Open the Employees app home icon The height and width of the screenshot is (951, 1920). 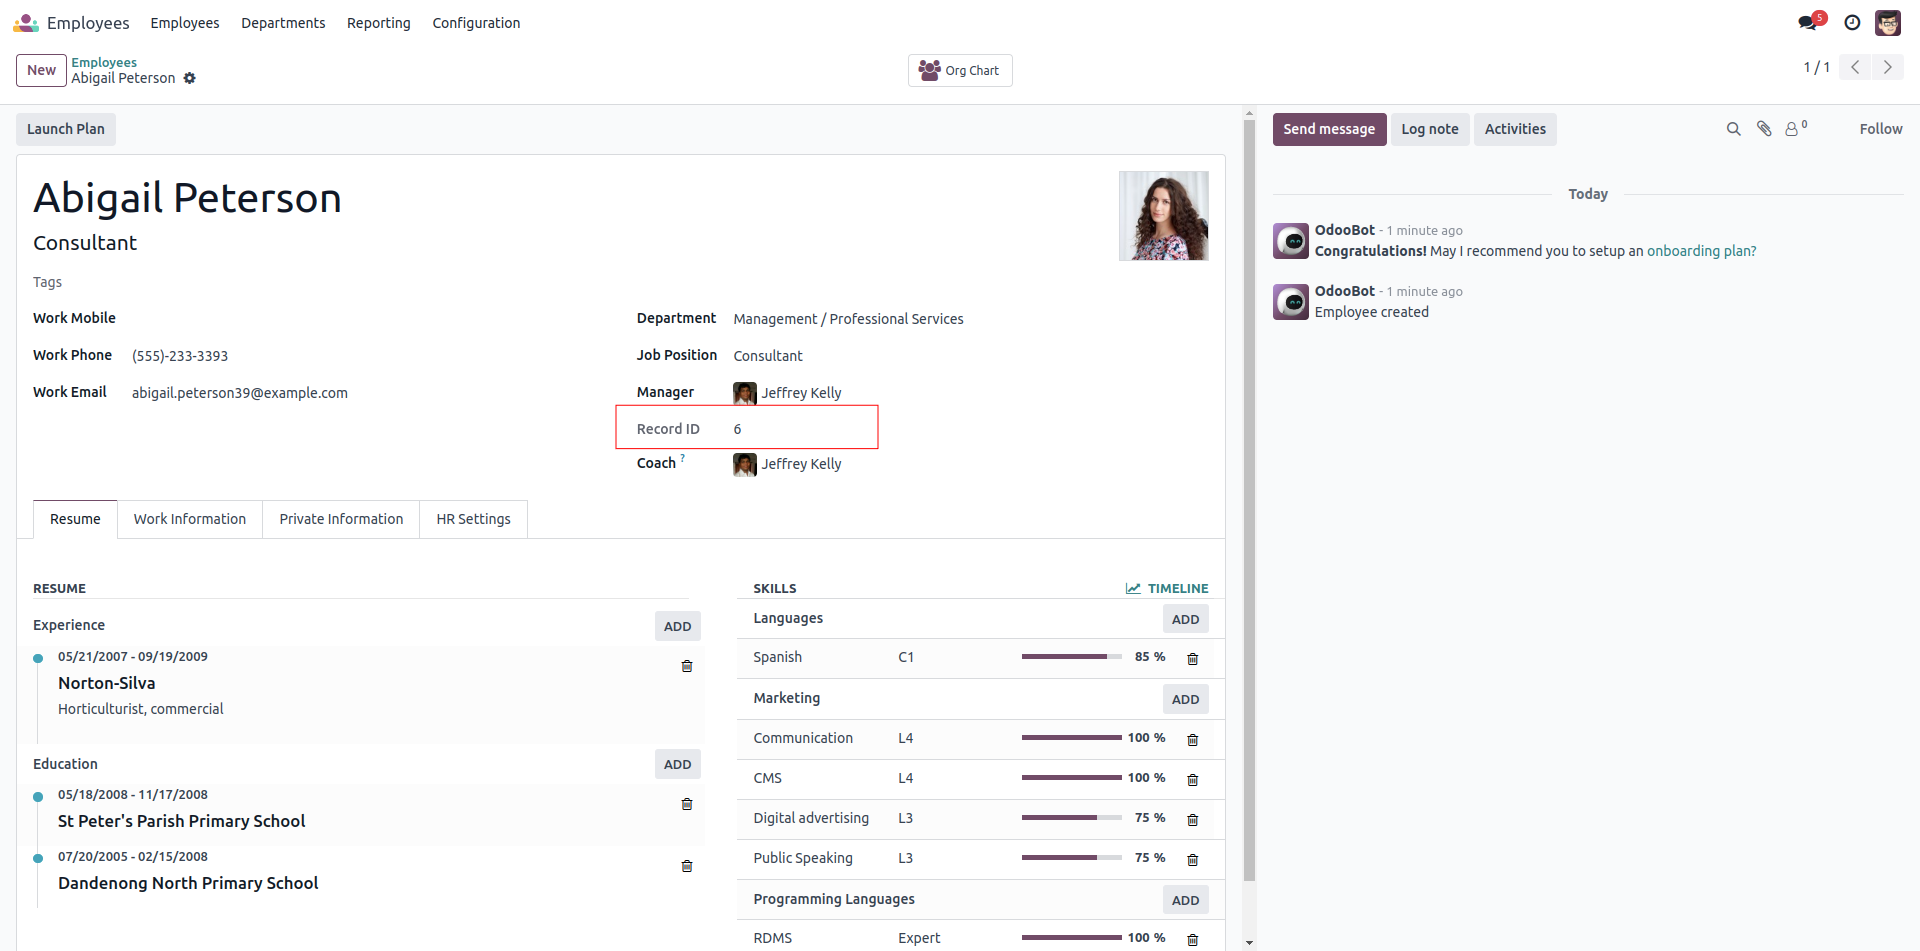click(x=26, y=22)
